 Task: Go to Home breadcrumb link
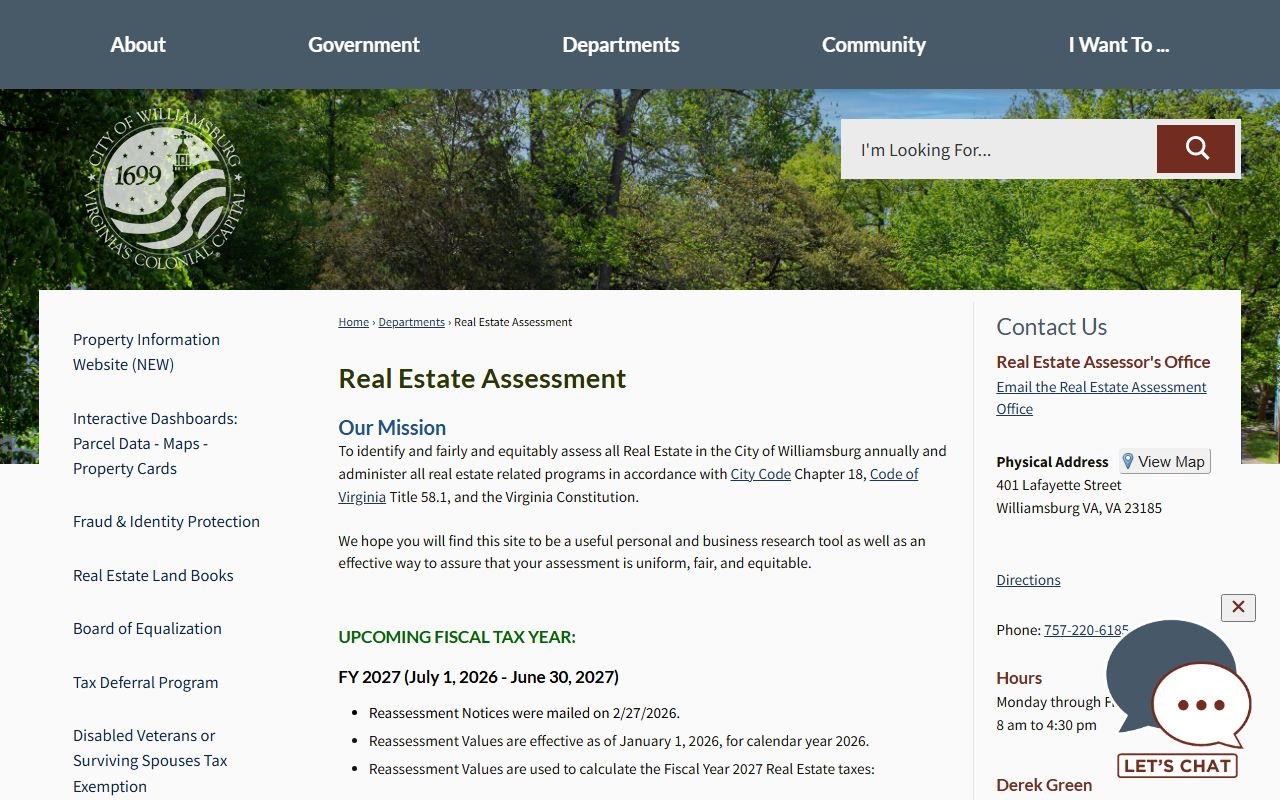click(x=354, y=322)
